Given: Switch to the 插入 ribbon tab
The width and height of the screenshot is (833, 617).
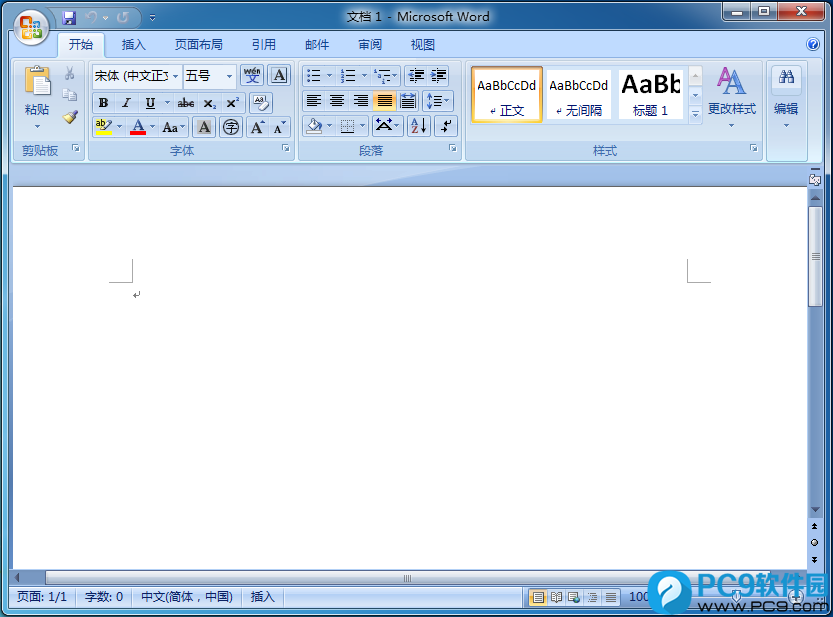Looking at the screenshot, I should (133, 45).
